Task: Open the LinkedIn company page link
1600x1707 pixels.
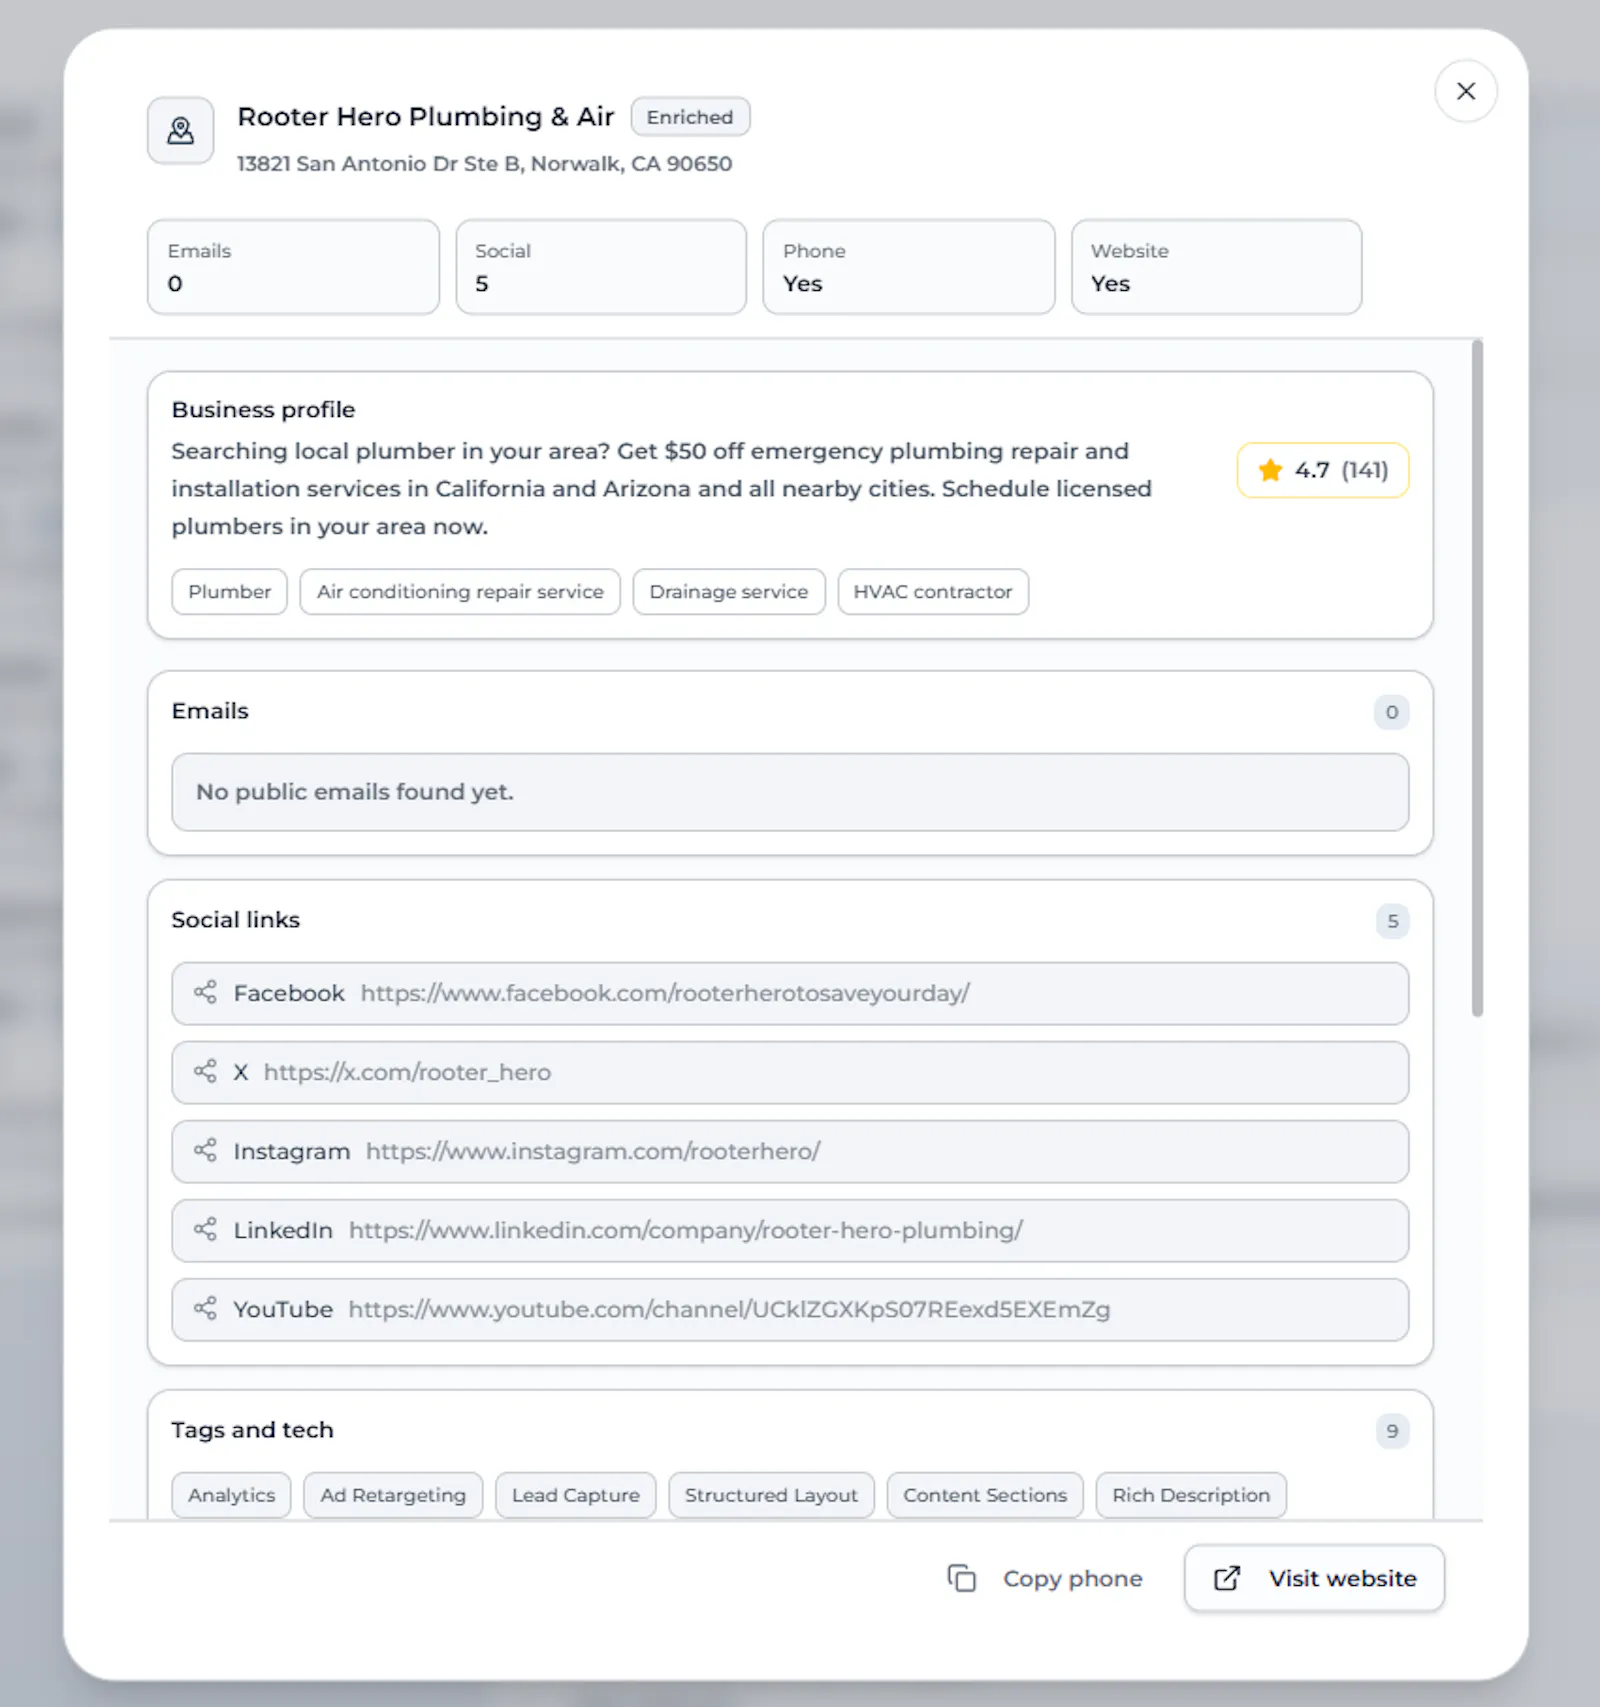Action: point(685,1230)
